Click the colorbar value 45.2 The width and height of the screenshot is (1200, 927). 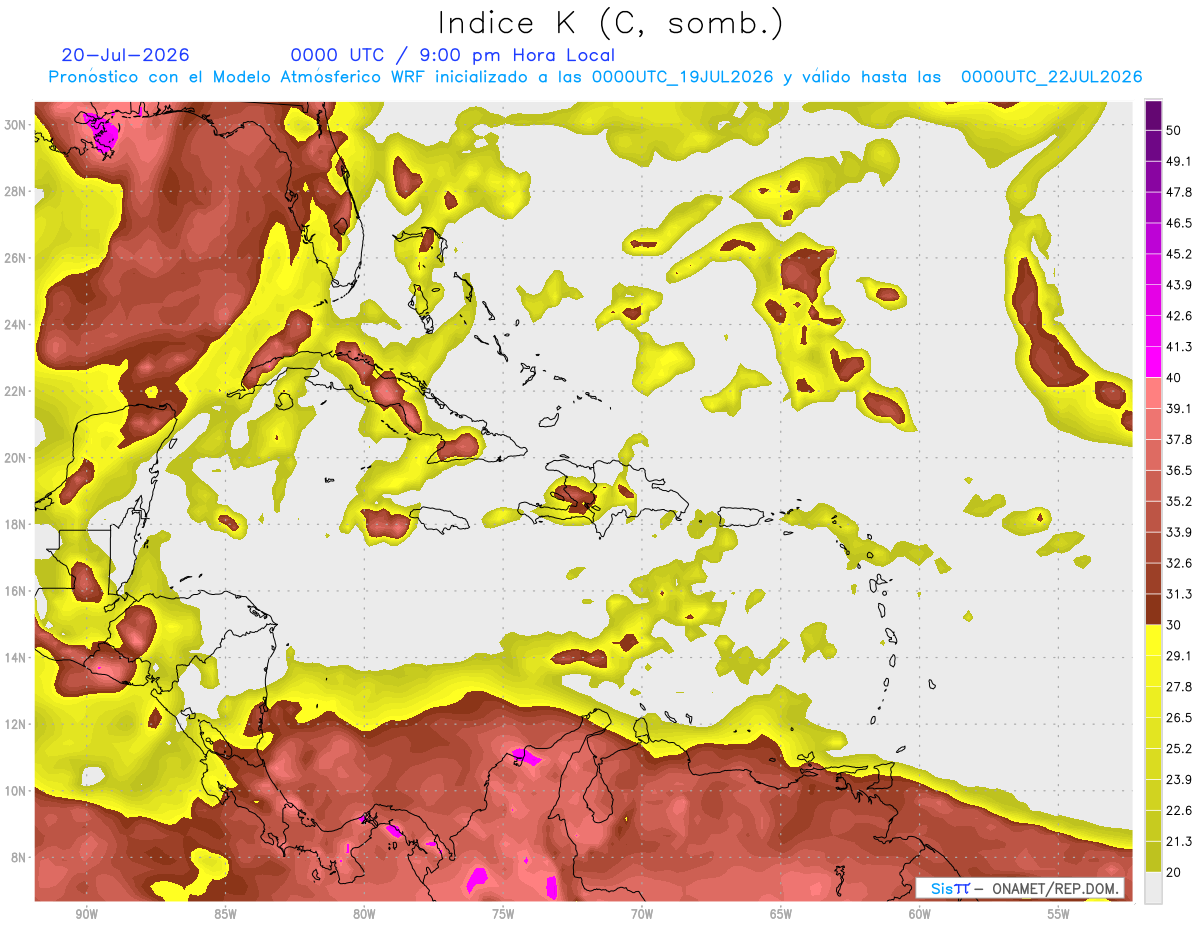point(1180,254)
